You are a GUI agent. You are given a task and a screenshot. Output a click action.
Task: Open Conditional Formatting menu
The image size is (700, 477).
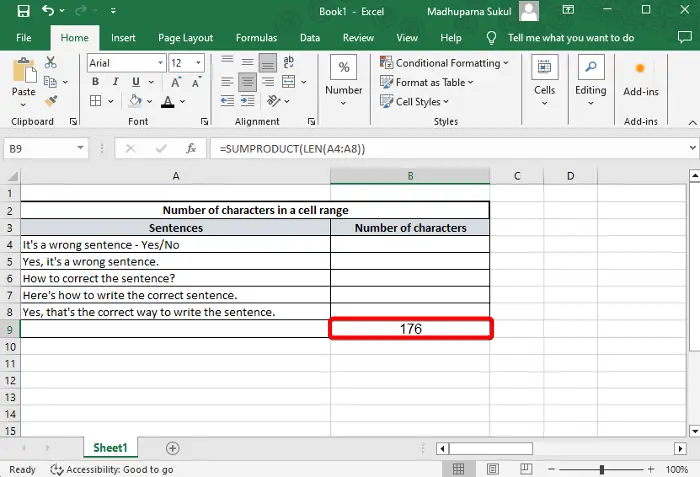(x=444, y=63)
